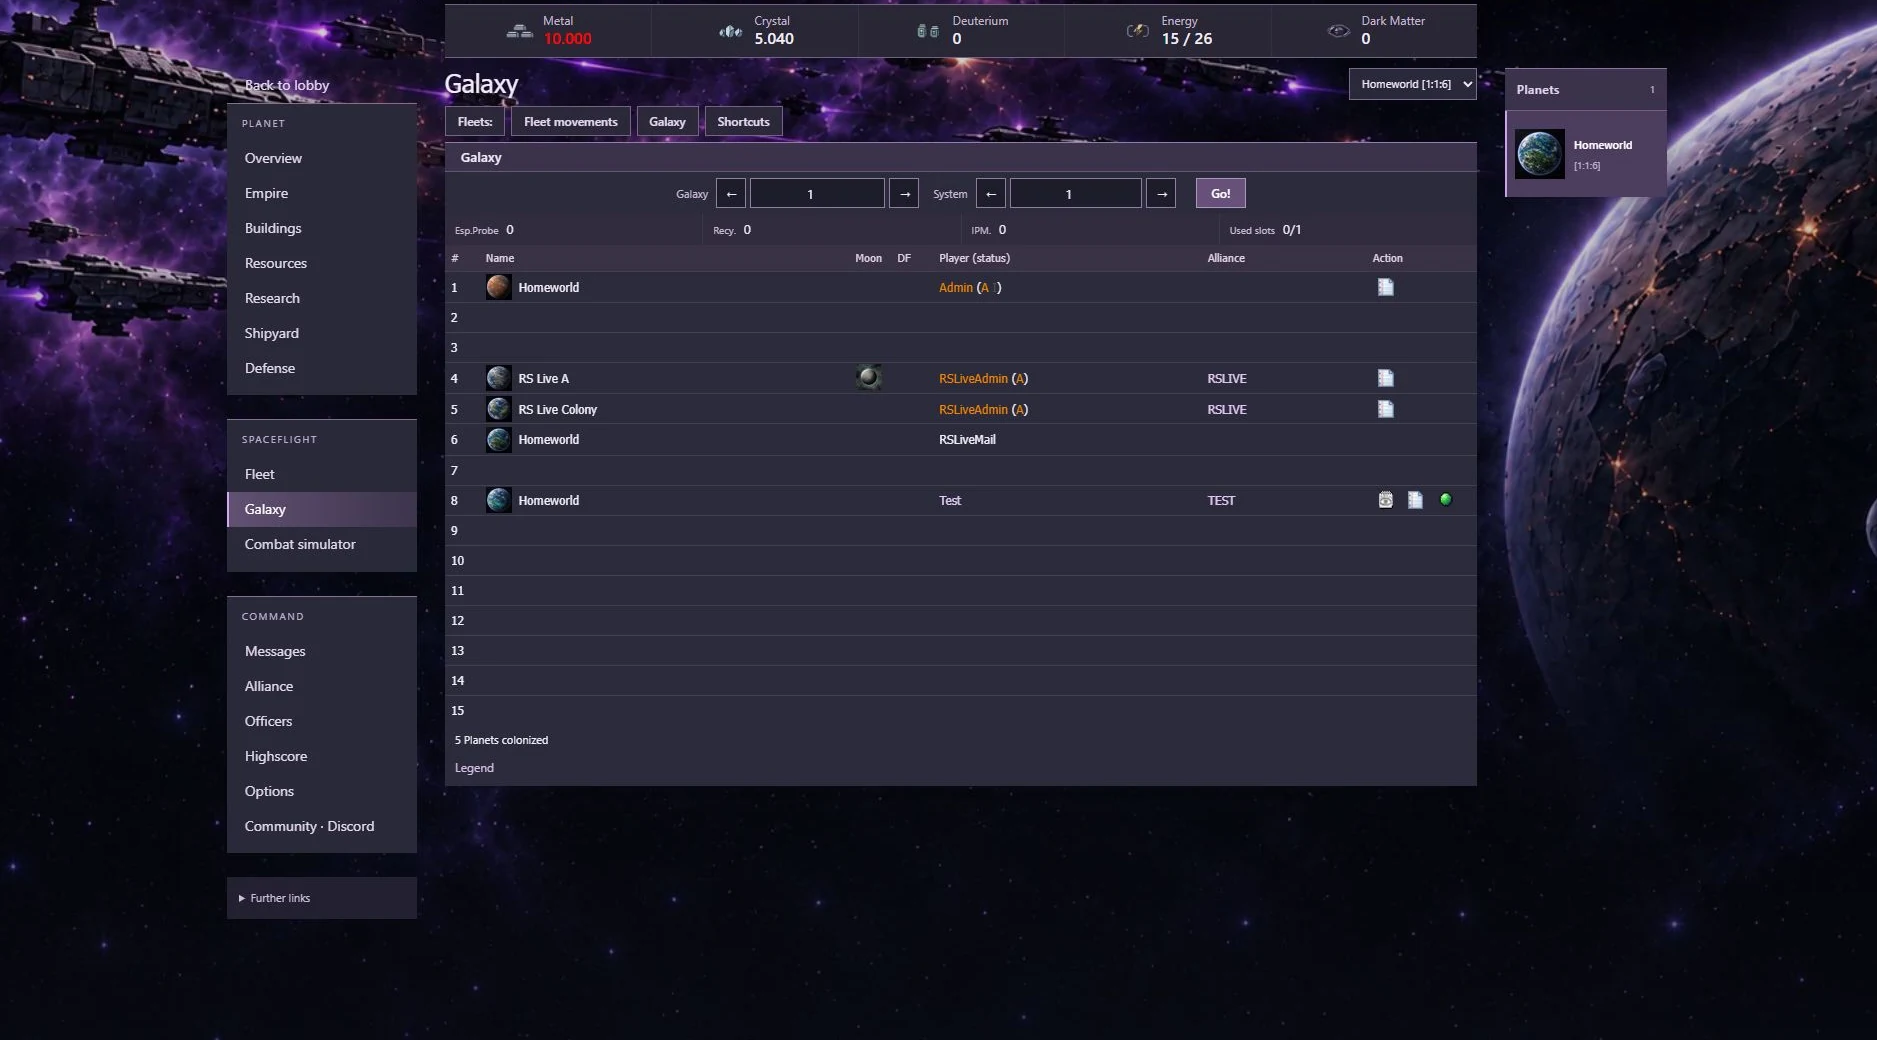Viewport: 1877px width, 1040px height.
Task: Click the Go! button
Action: (1220, 194)
